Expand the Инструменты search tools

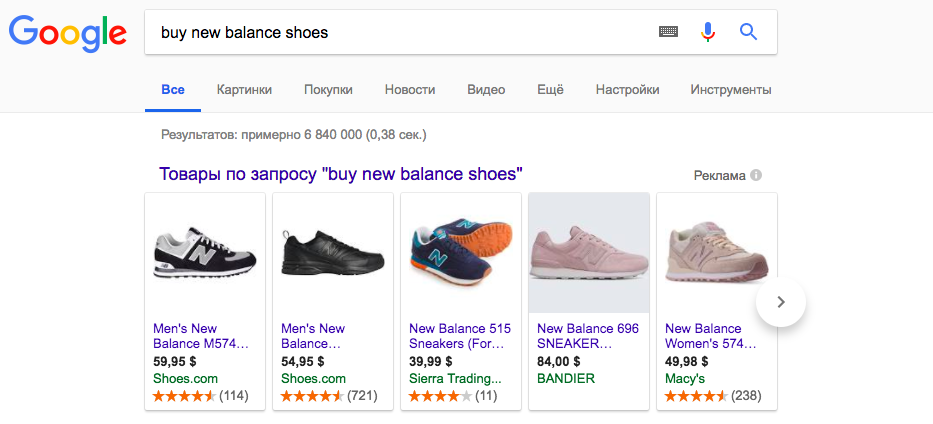pos(730,90)
